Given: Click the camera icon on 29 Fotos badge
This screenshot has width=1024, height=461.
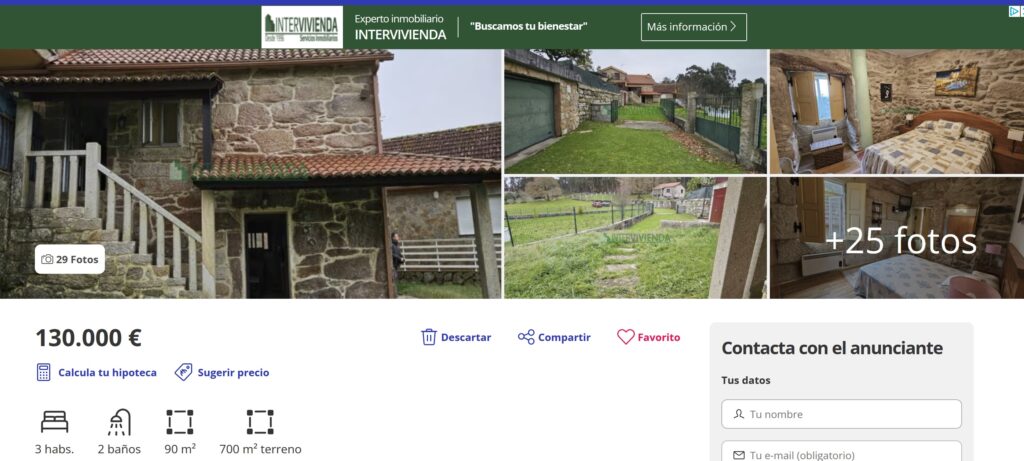Looking at the screenshot, I should click(47, 259).
